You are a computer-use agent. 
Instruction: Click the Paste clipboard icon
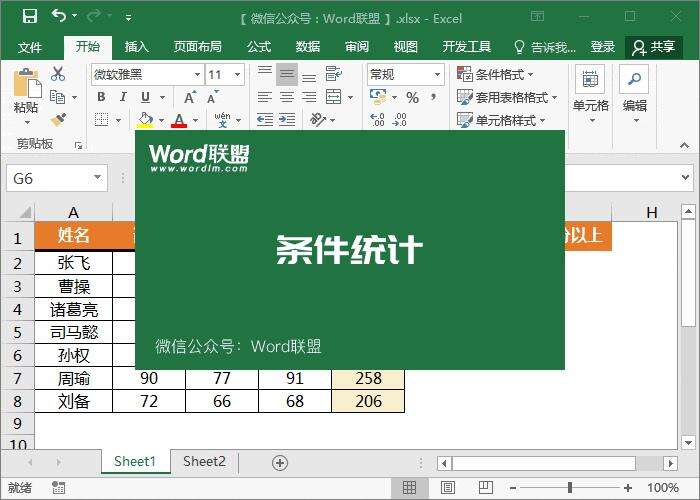coord(27,83)
